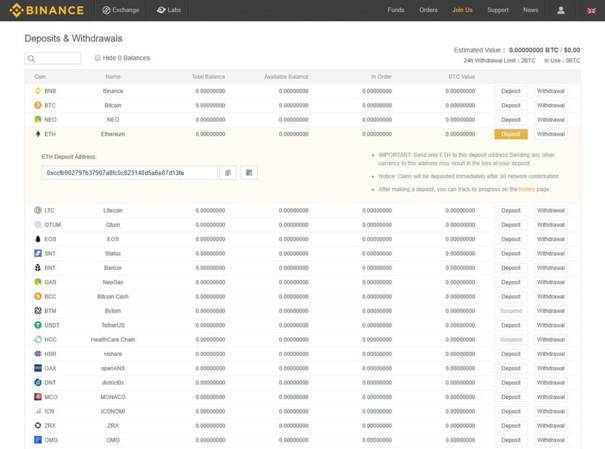Click Deposit for QTUM
Viewport: 605px width, 449px height.
511,224
